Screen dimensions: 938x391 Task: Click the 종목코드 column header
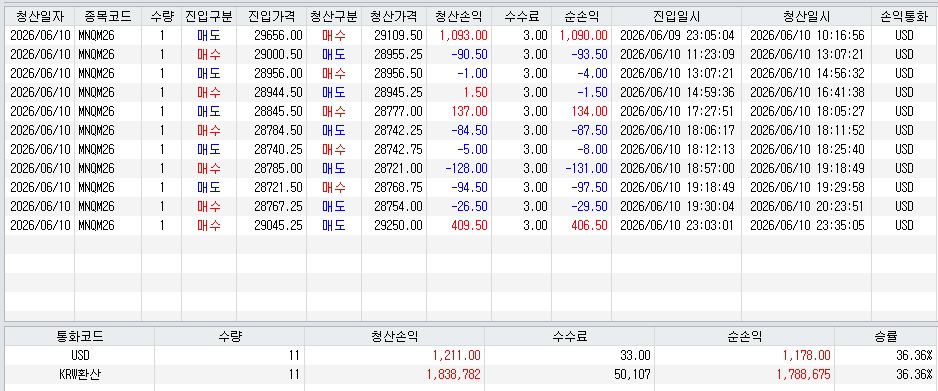click(108, 16)
